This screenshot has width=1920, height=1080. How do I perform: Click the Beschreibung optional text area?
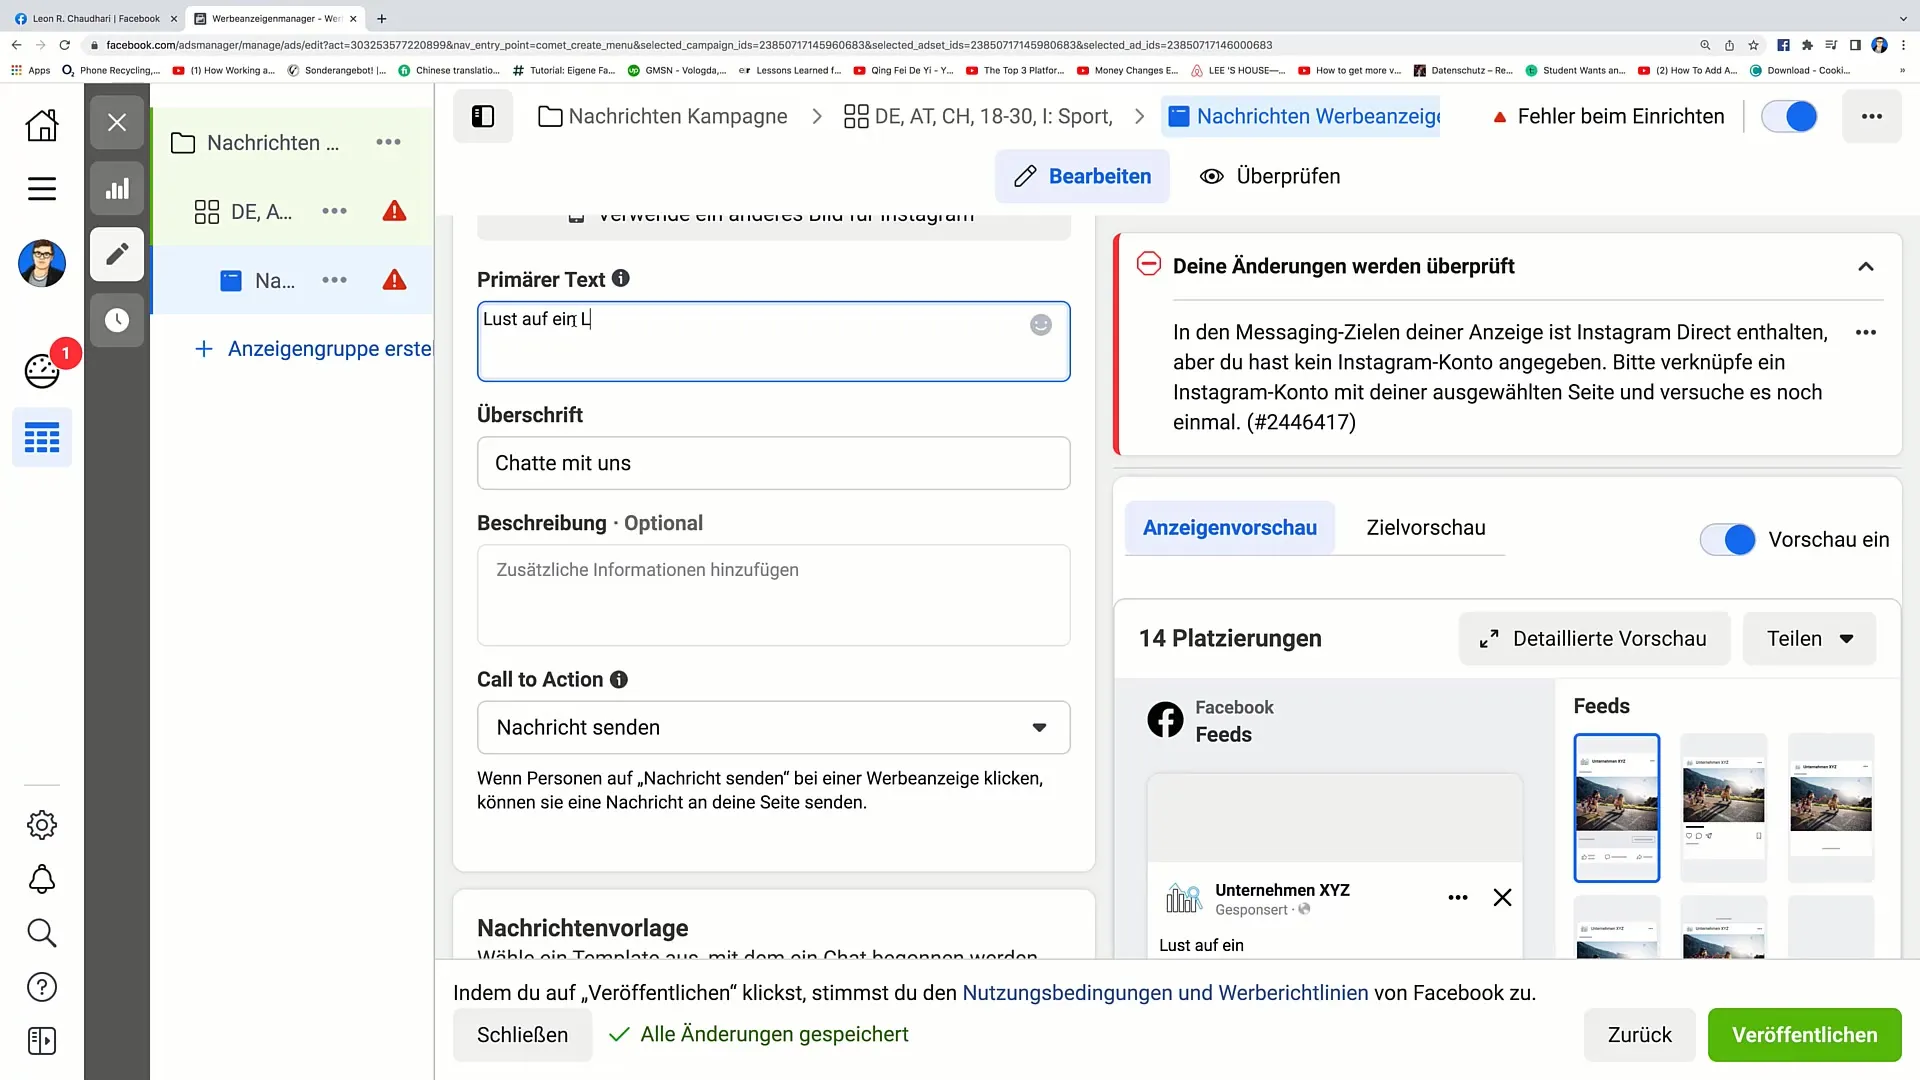coord(773,595)
